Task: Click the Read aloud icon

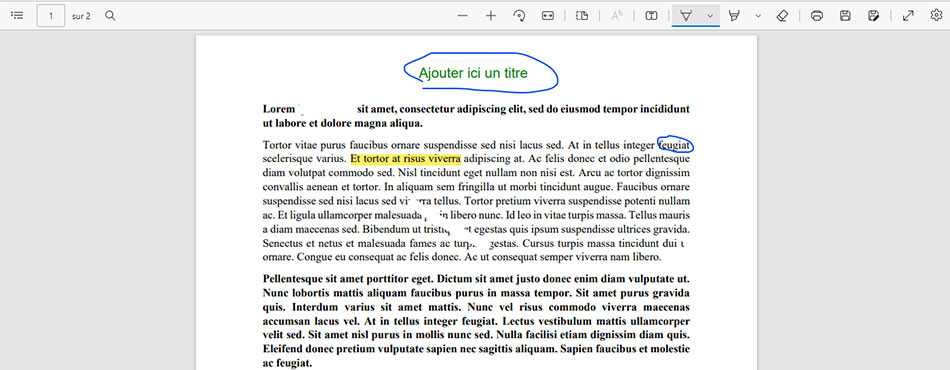Action: point(617,16)
